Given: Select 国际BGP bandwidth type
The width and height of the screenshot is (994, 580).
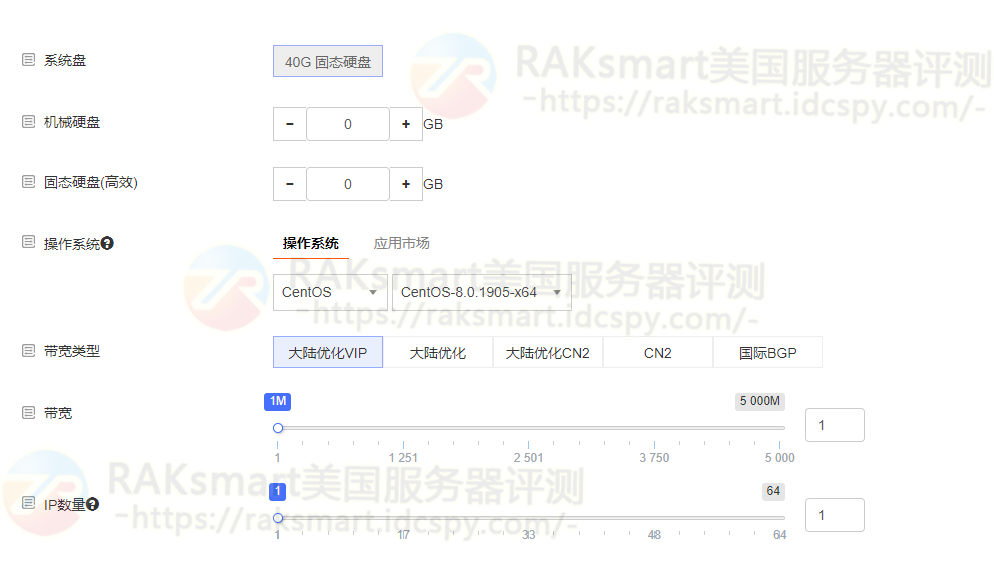Looking at the screenshot, I should pyautogui.click(x=768, y=352).
